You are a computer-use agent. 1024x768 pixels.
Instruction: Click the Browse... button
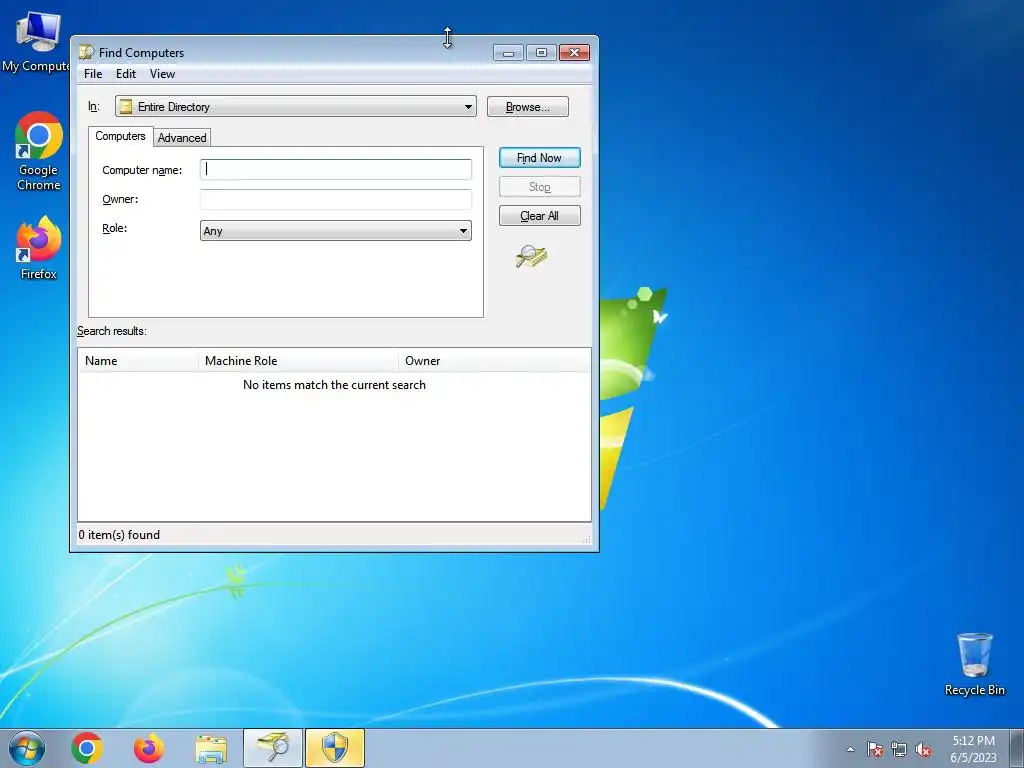(x=528, y=106)
